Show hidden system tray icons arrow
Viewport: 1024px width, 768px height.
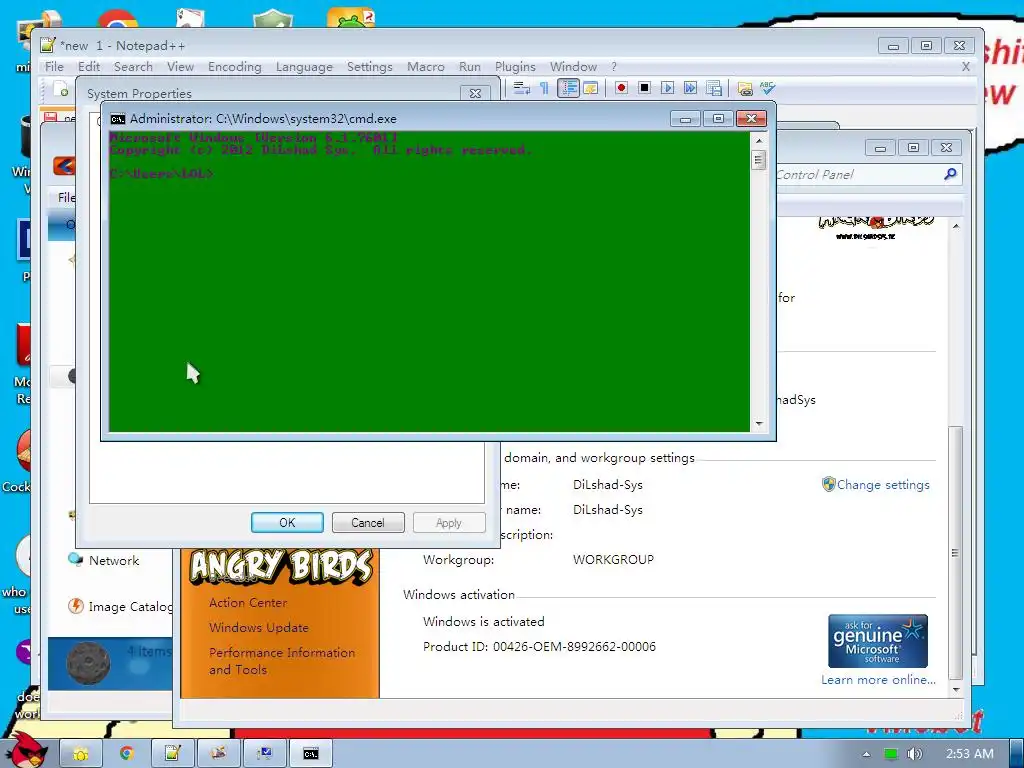[x=866, y=754]
